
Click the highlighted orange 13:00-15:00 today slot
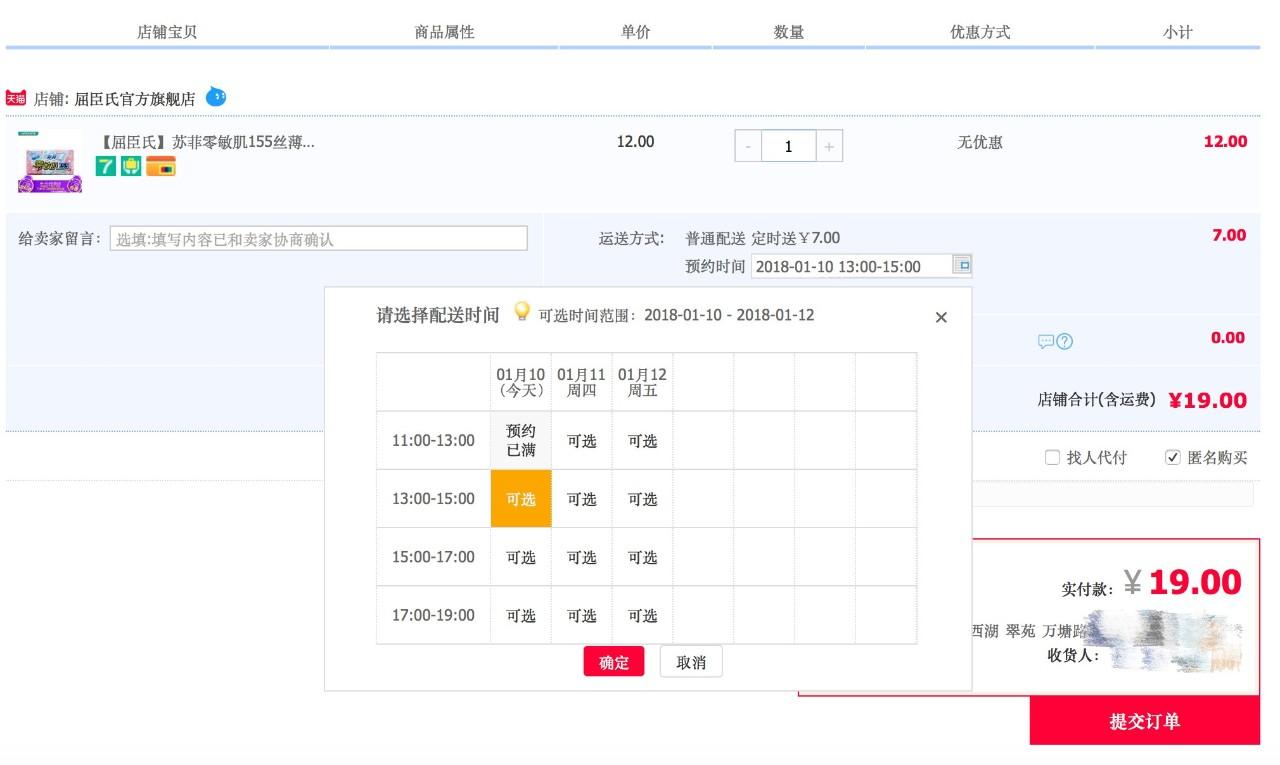[521, 499]
